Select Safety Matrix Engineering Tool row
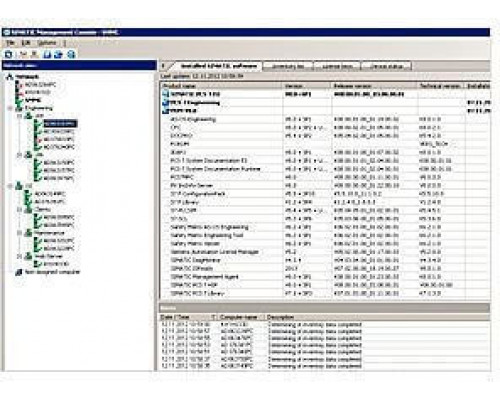This screenshot has height=400, width=500. tap(325, 235)
